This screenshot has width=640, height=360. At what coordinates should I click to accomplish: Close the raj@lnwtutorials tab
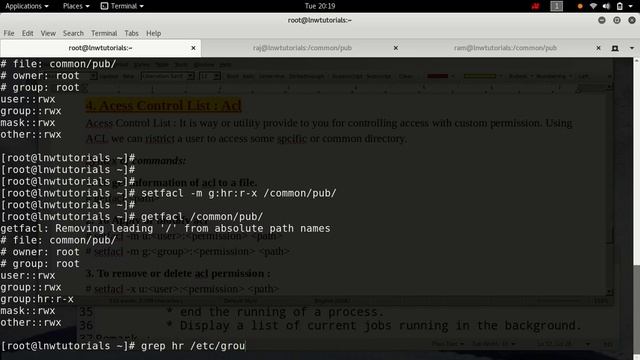coord(396,48)
